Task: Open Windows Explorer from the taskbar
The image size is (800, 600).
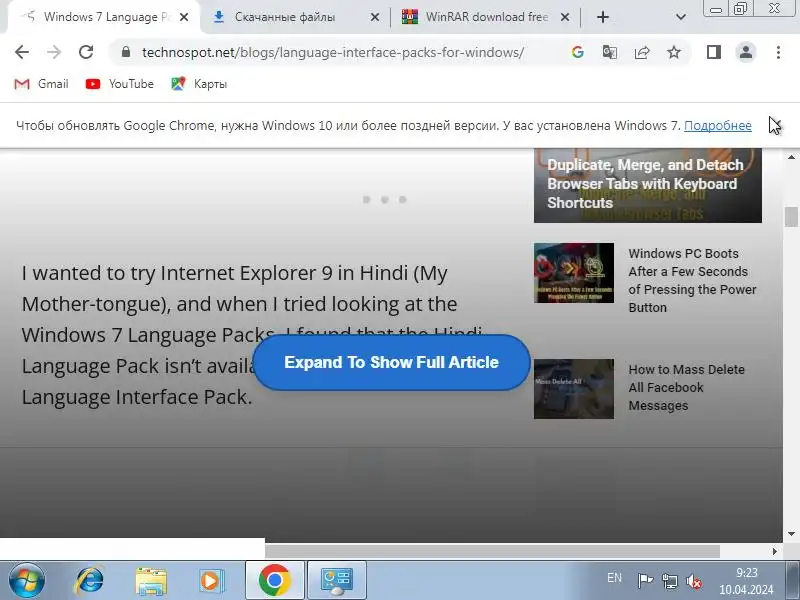Action: [x=151, y=581]
